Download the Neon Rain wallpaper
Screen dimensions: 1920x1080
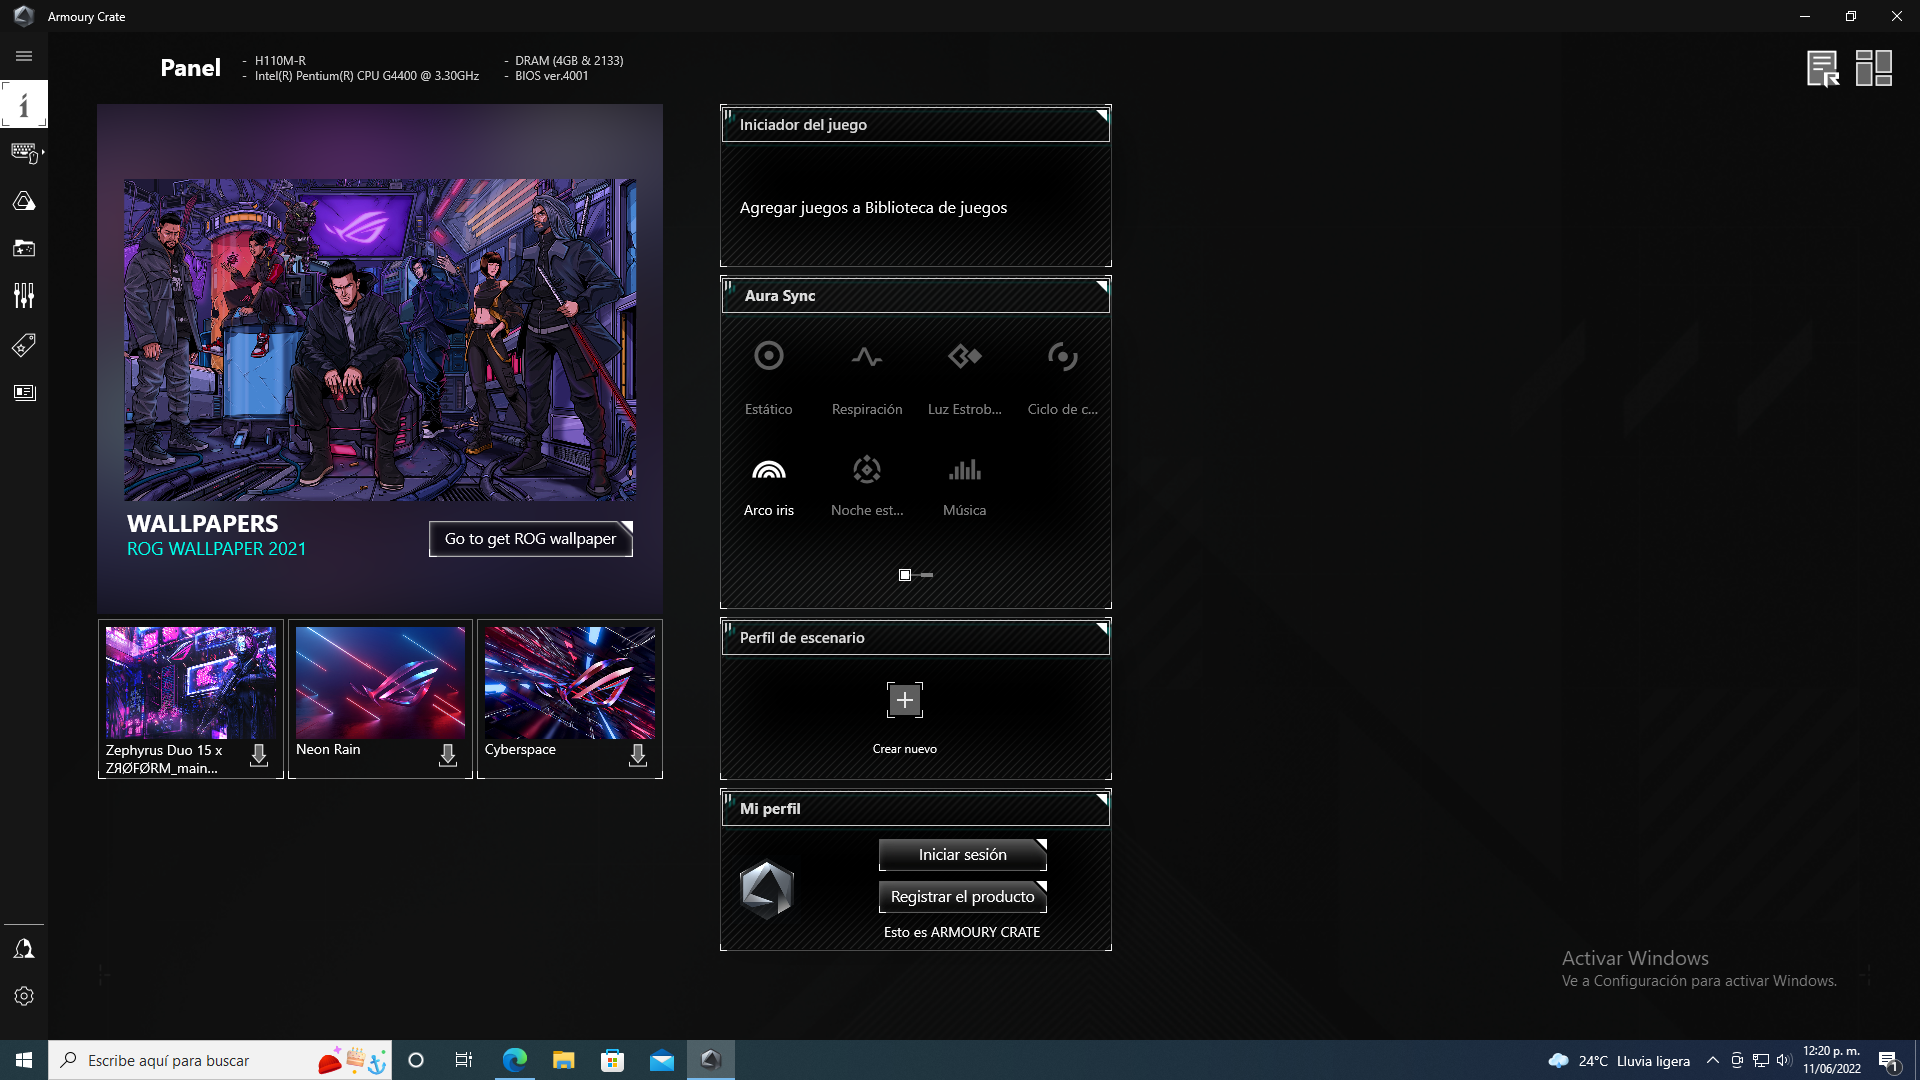click(448, 755)
